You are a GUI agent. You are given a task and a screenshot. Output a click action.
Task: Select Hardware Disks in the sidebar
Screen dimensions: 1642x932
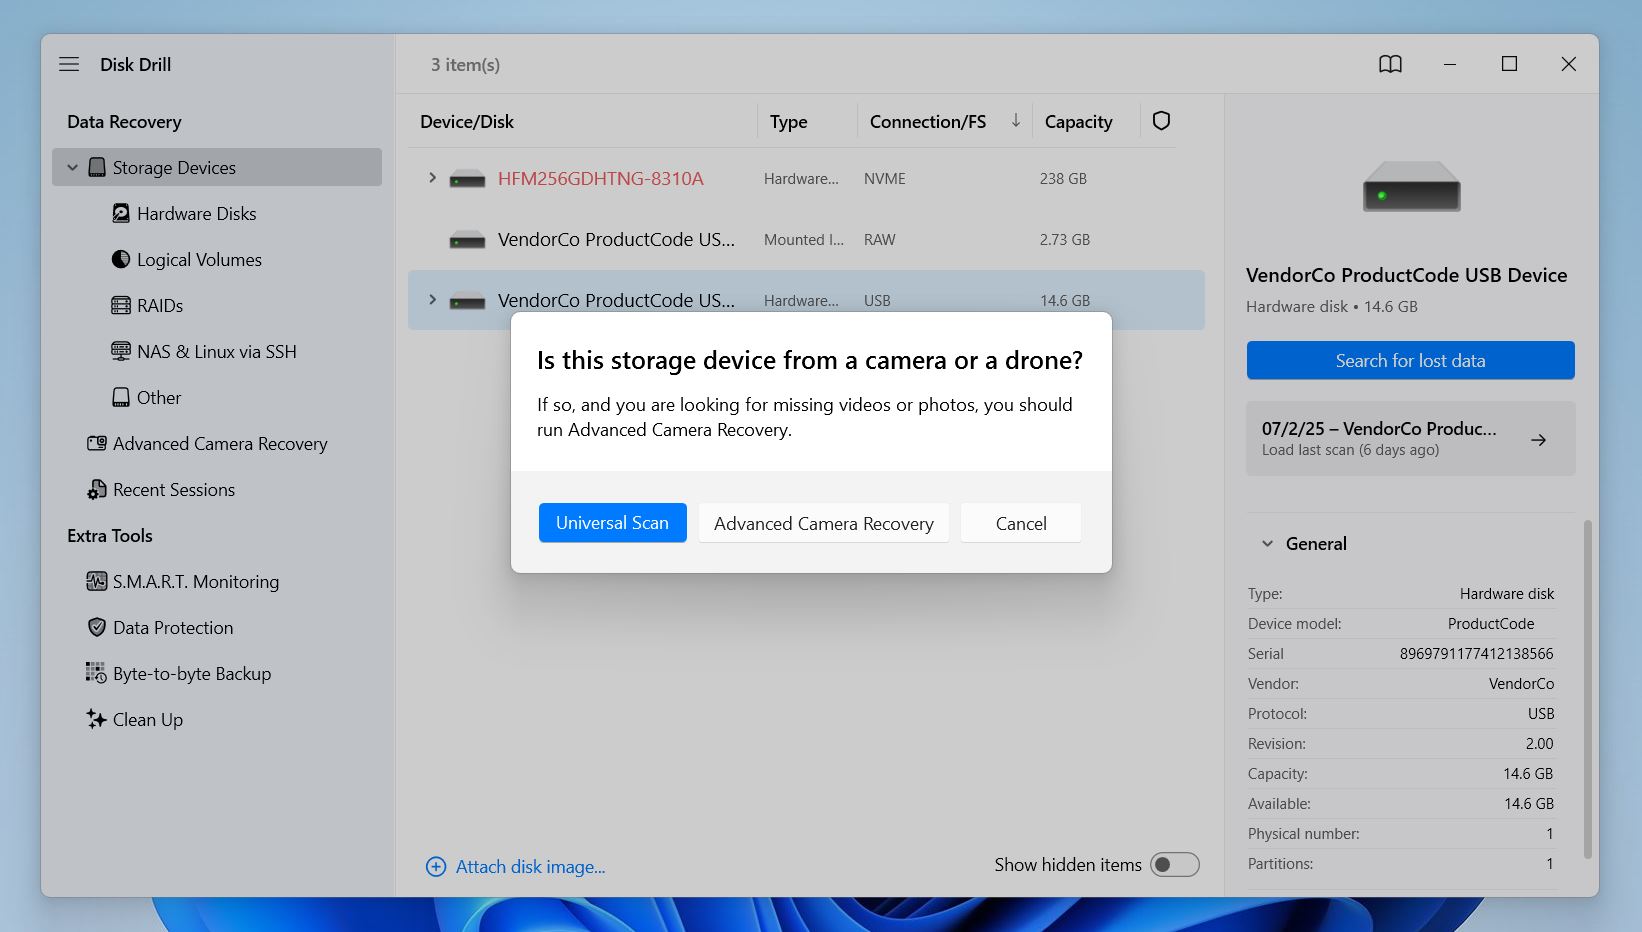[197, 213]
